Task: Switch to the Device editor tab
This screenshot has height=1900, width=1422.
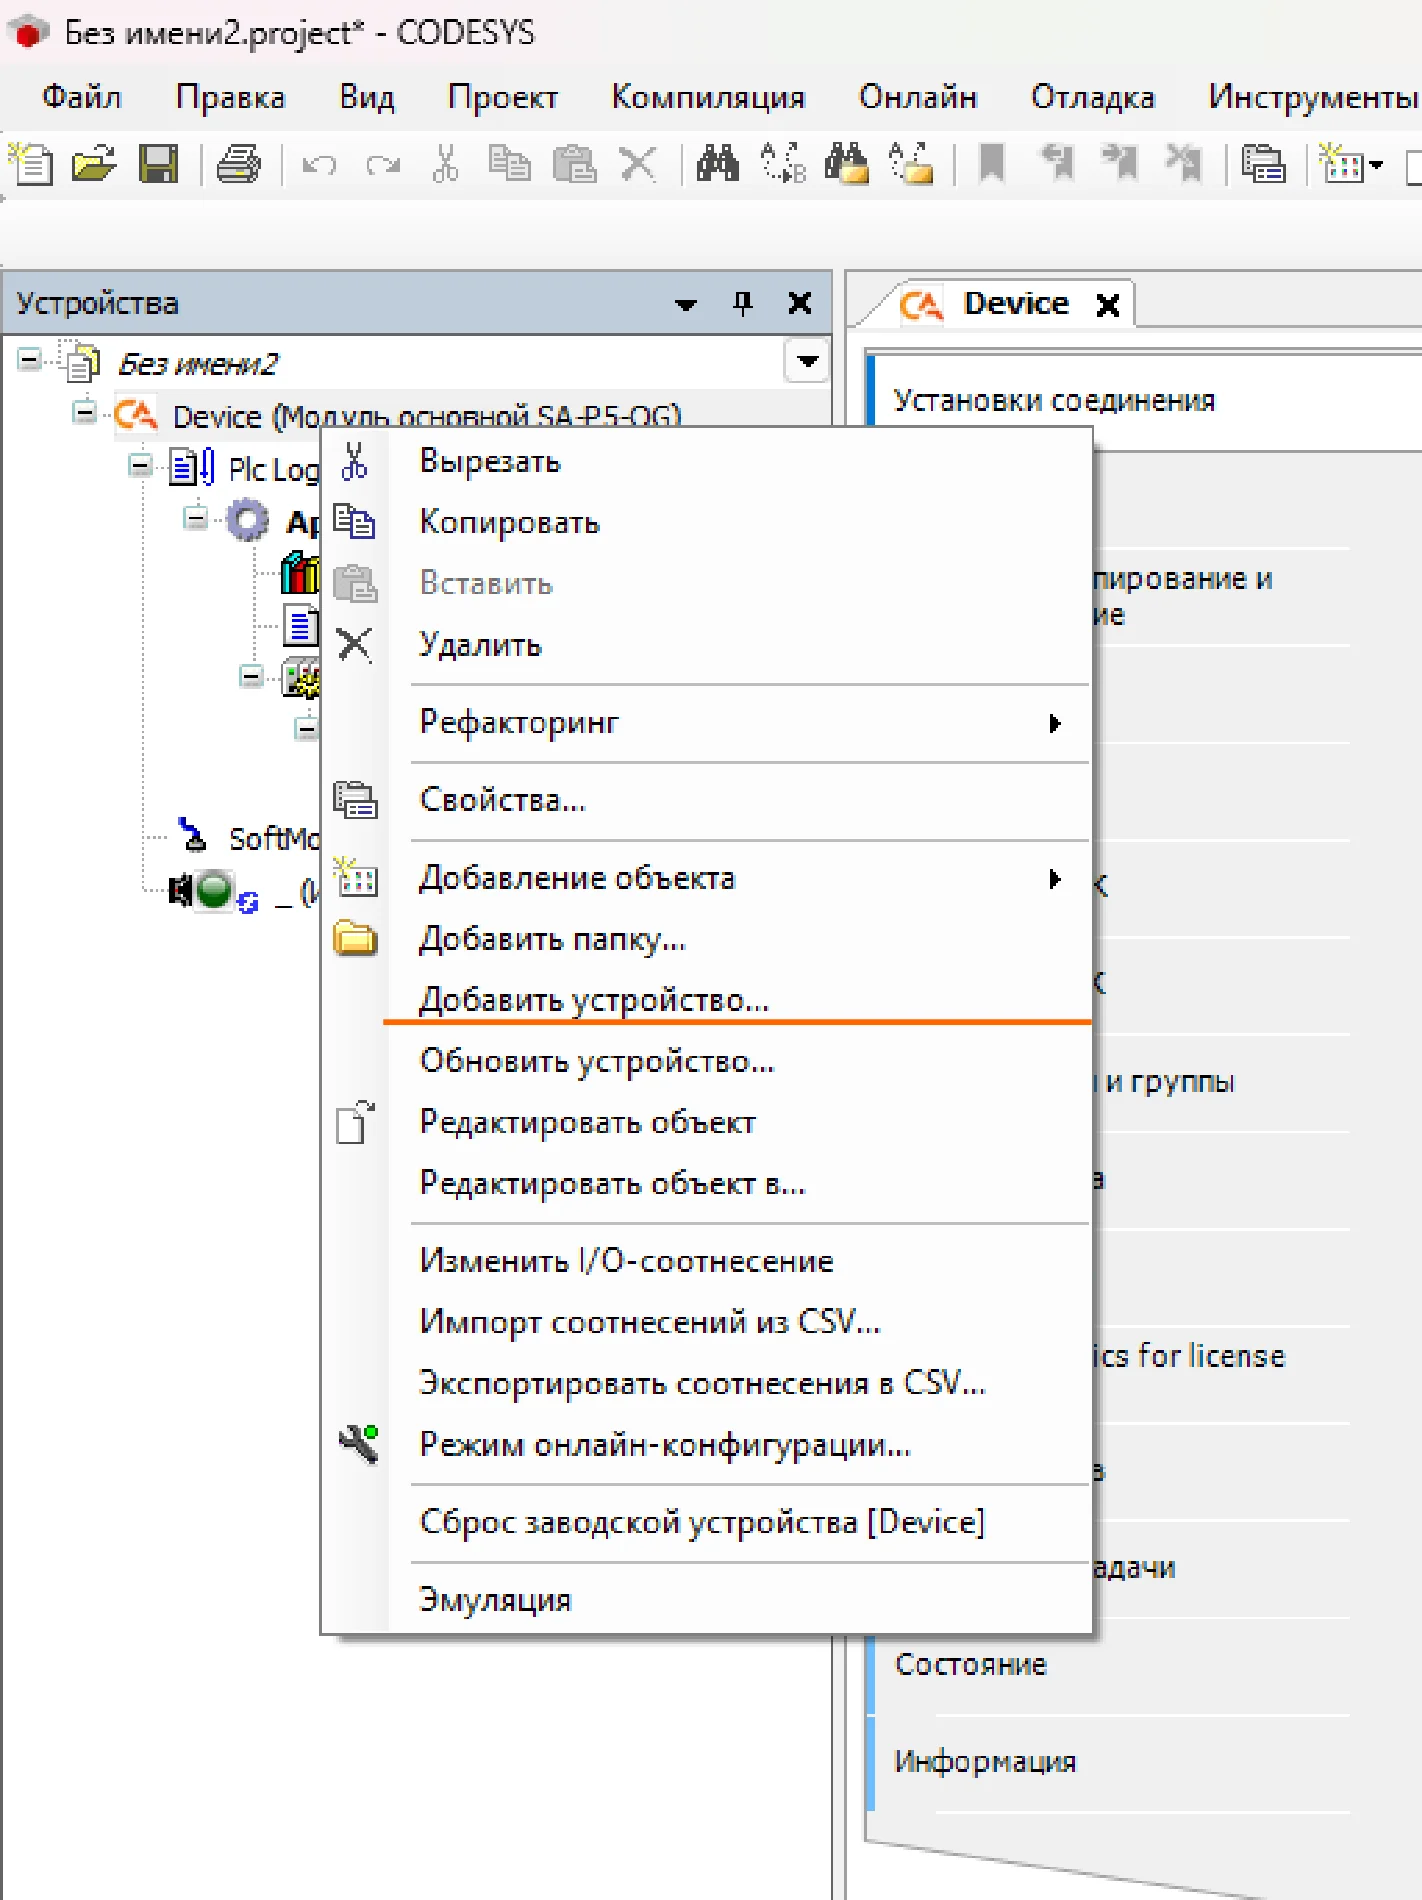Action: (1015, 304)
